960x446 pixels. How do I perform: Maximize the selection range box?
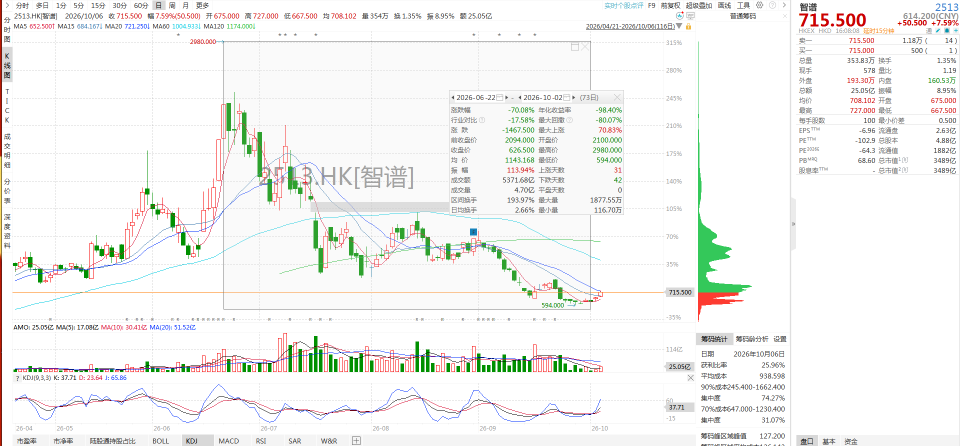coord(575,47)
